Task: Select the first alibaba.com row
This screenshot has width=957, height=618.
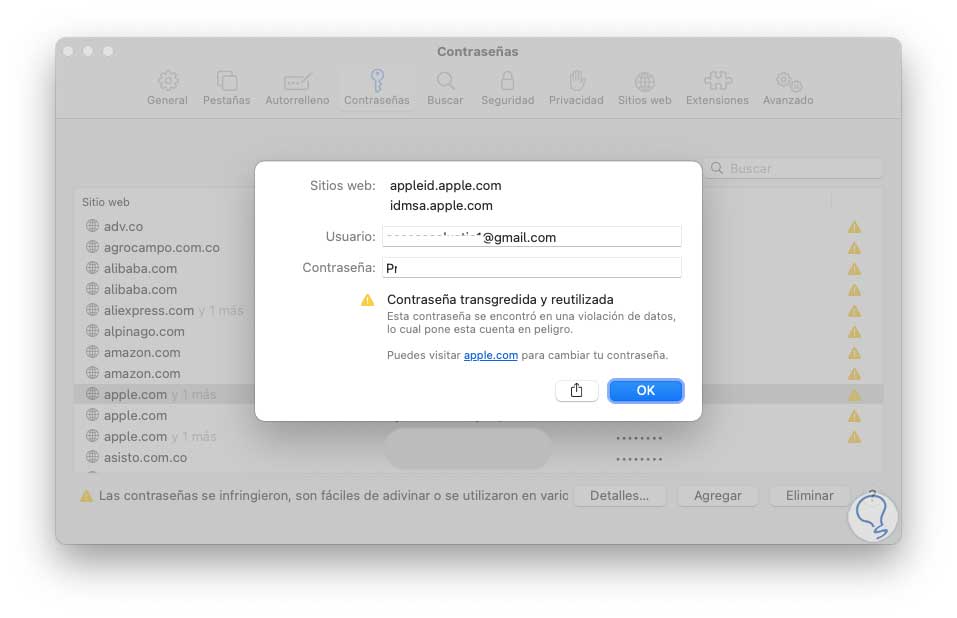Action: tap(478, 268)
